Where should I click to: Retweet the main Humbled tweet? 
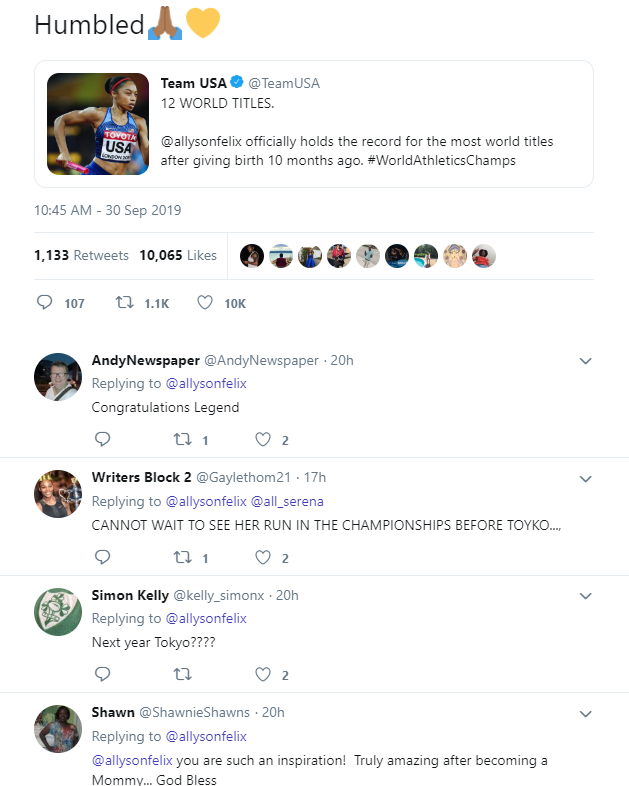[126, 303]
